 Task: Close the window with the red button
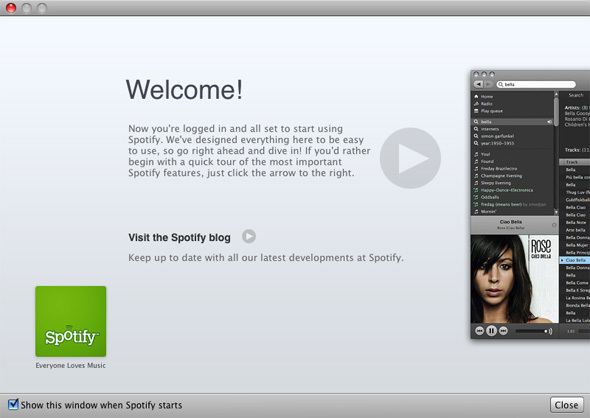[11, 8]
